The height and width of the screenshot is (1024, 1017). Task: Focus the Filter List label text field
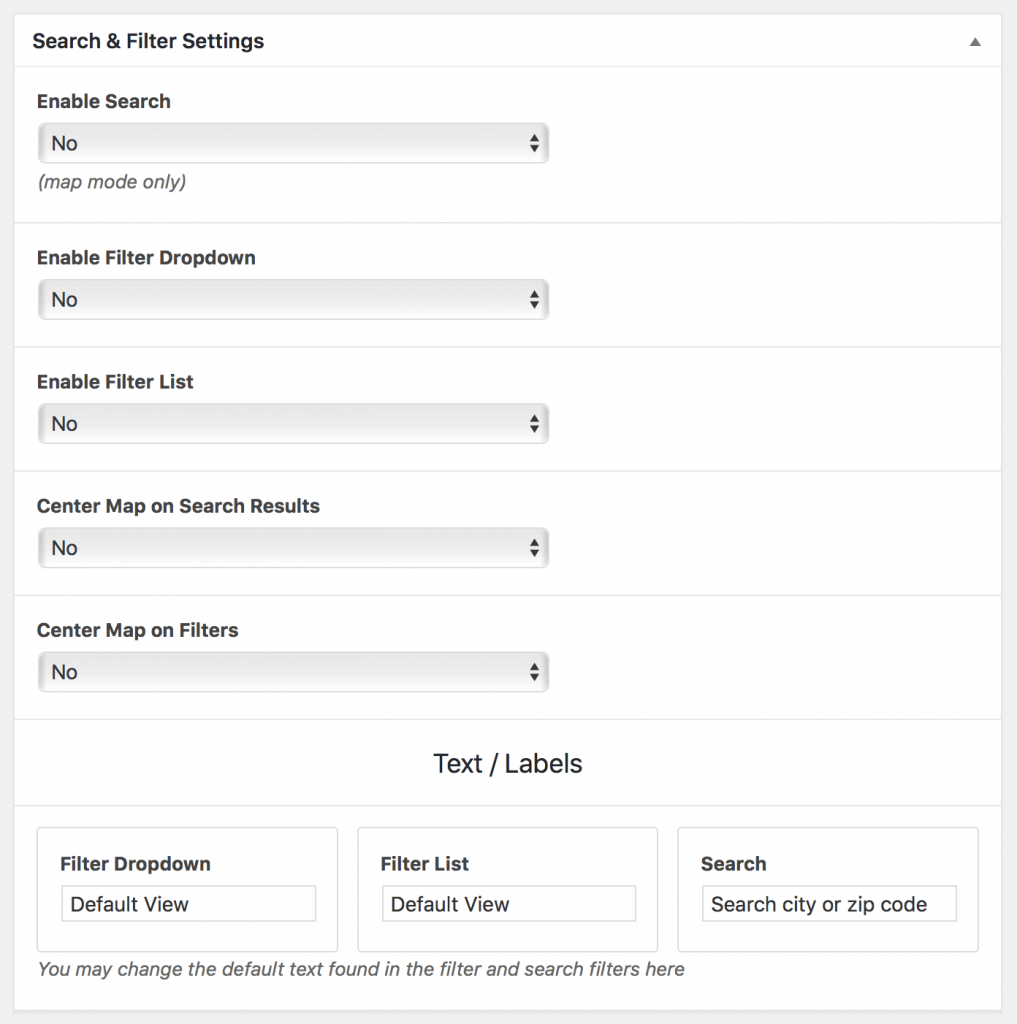(x=508, y=904)
